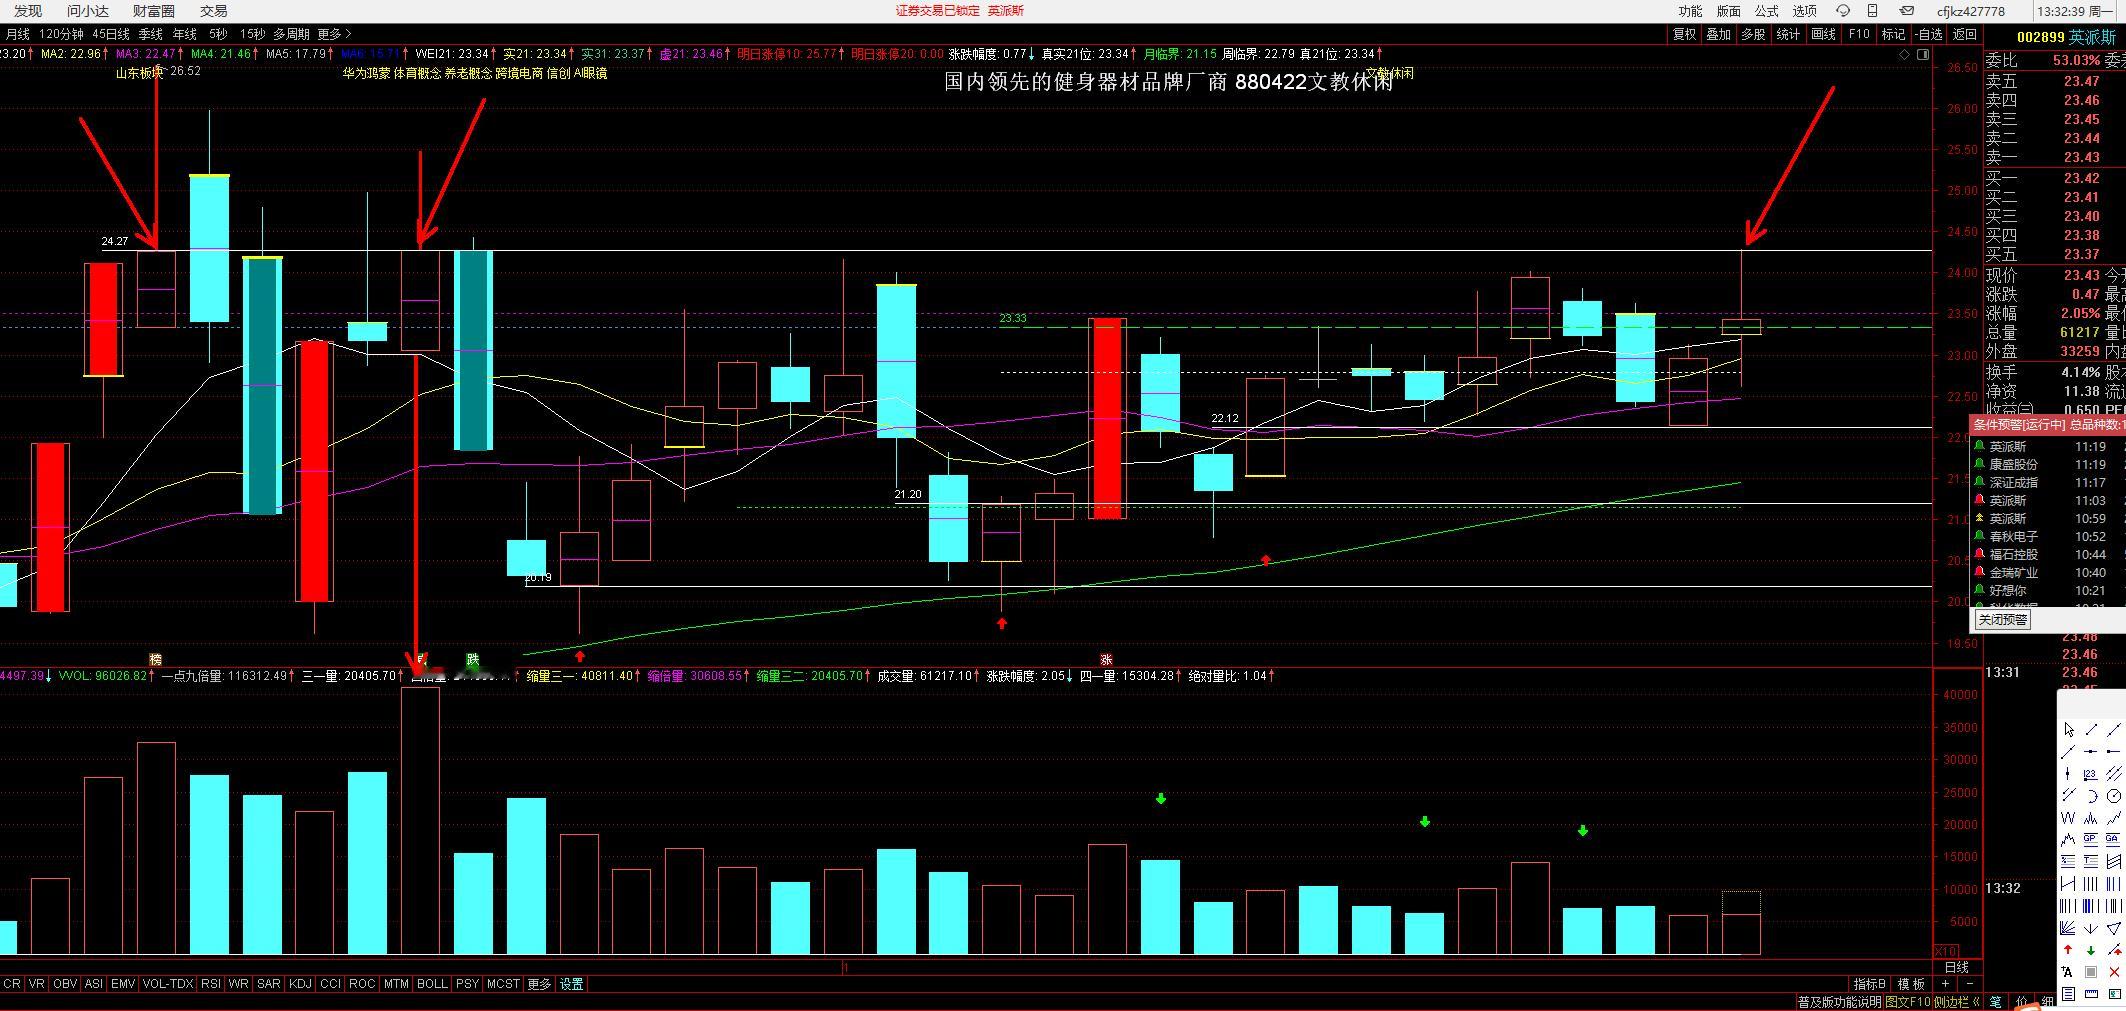Image resolution: width=2126 pixels, height=1011 pixels.
Task: Expand 更多 period options
Action: point(335,34)
